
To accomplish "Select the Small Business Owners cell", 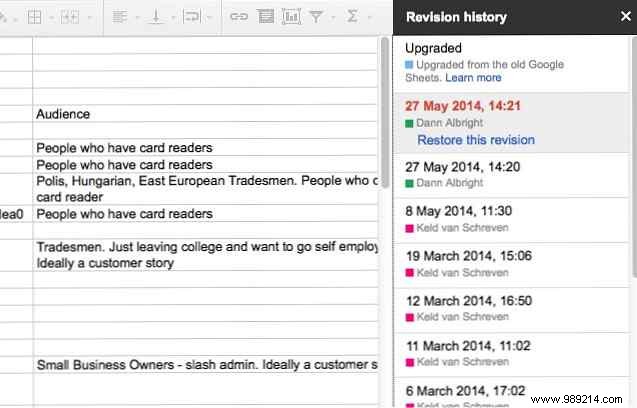I will [x=205, y=365].
